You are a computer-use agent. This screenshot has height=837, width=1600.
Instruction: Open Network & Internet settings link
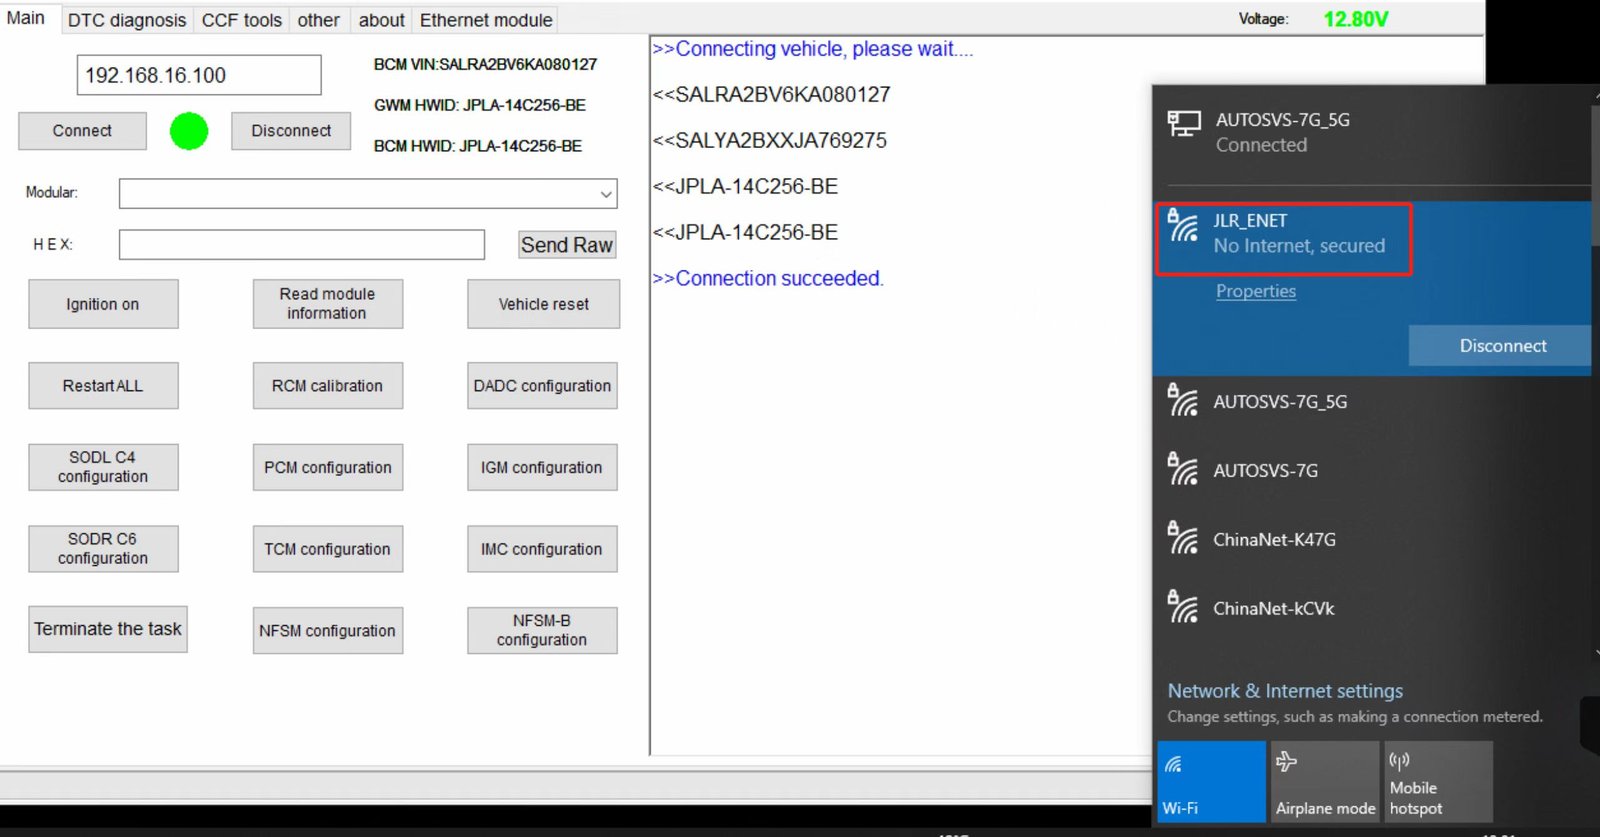pyautogui.click(x=1285, y=691)
